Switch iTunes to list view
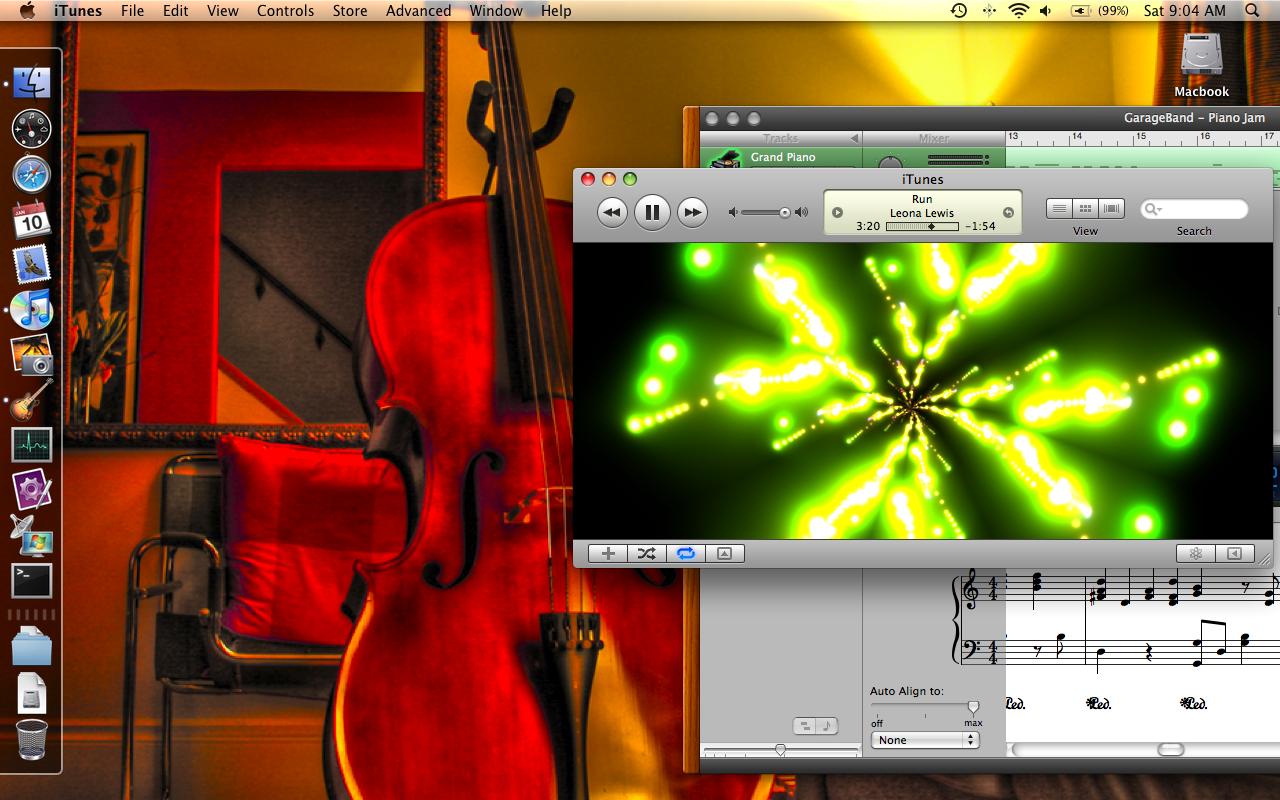Screen dimensions: 1280x800 pyautogui.click(x=1059, y=209)
